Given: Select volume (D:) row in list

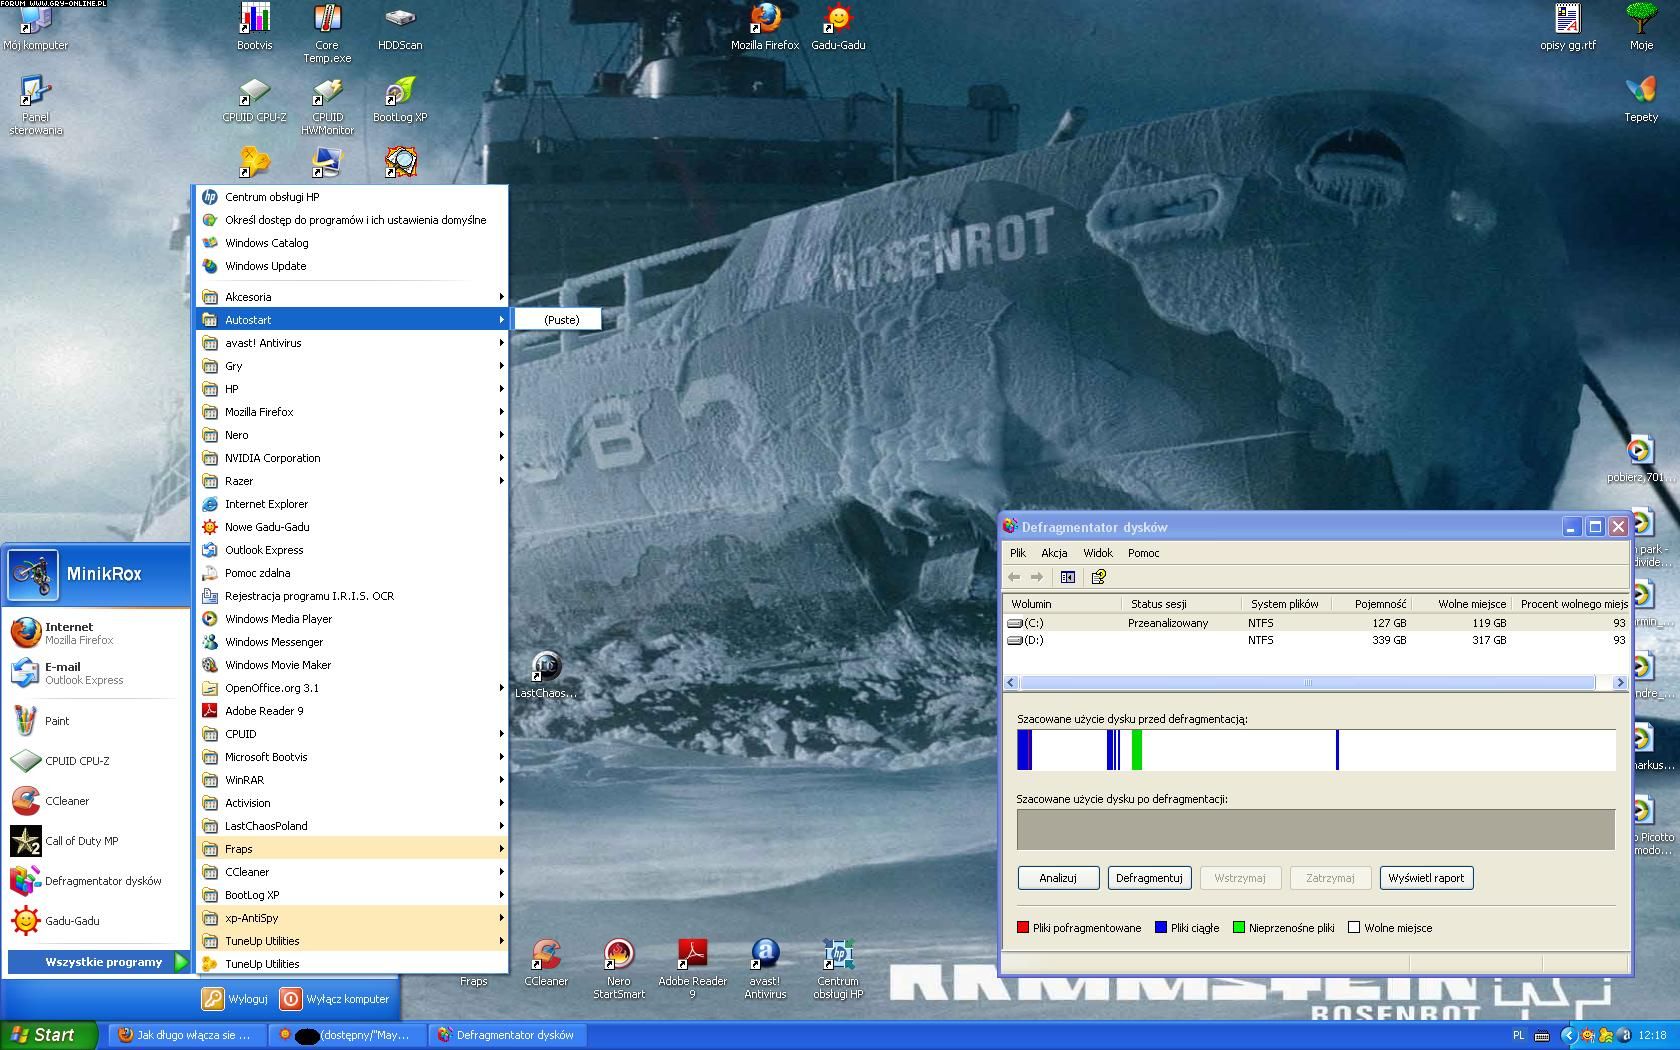Looking at the screenshot, I should click(x=1316, y=640).
